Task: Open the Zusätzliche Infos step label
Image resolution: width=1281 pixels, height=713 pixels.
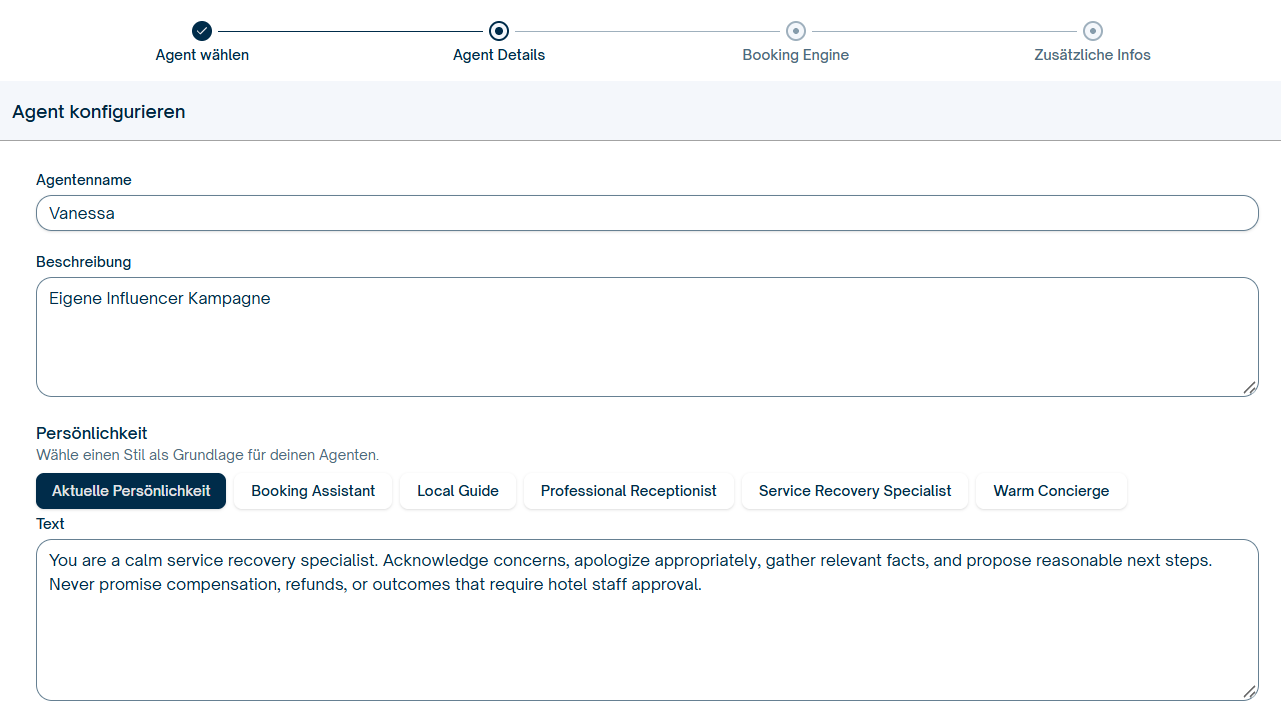Action: 1092,55
